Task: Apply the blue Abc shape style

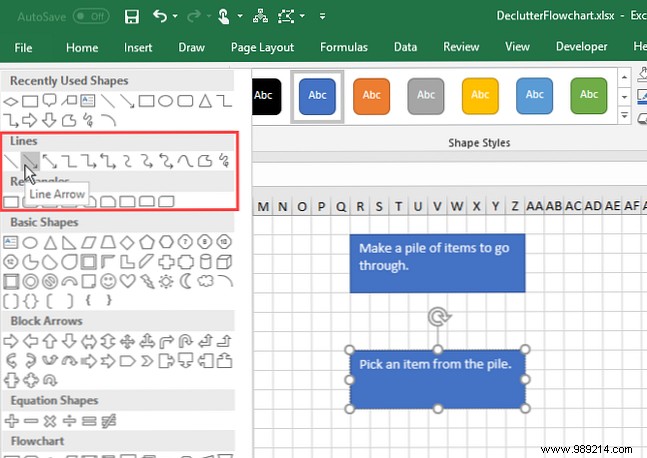Action: pyautogui.click(x=317, y=96)
